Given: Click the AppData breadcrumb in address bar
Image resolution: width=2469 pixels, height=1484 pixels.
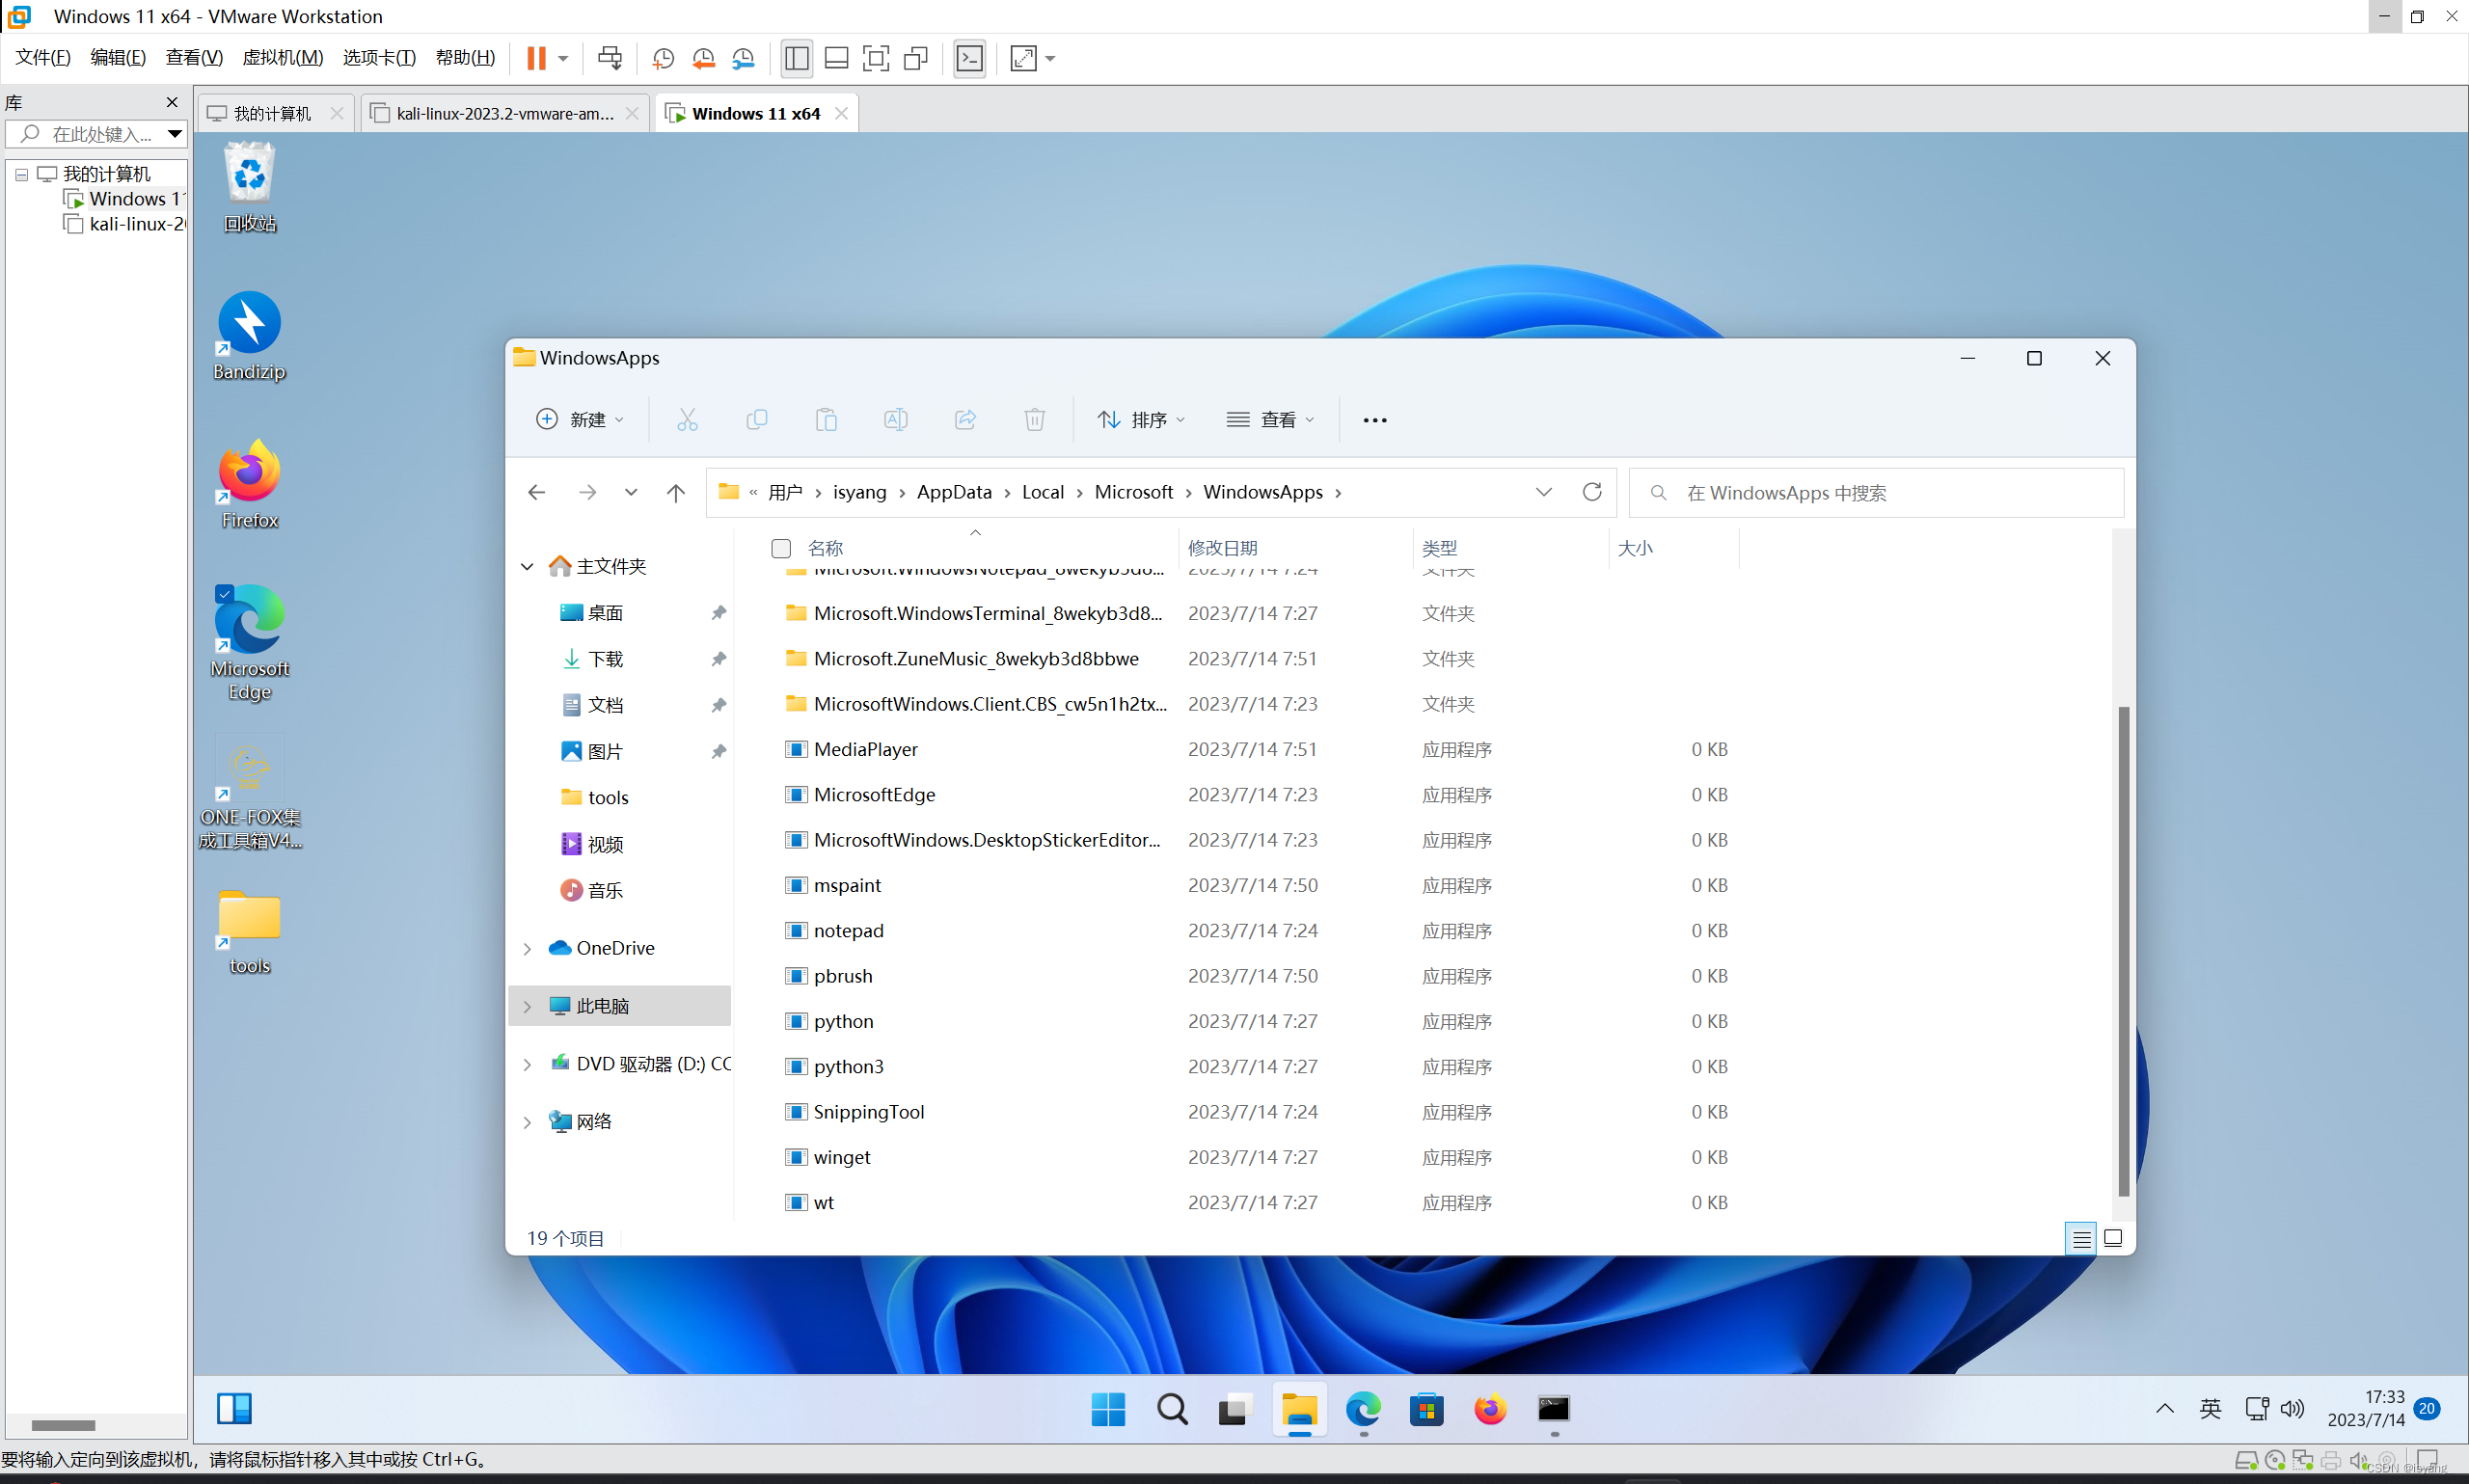Looking at the screenshot, I should [x=954, y=492].
